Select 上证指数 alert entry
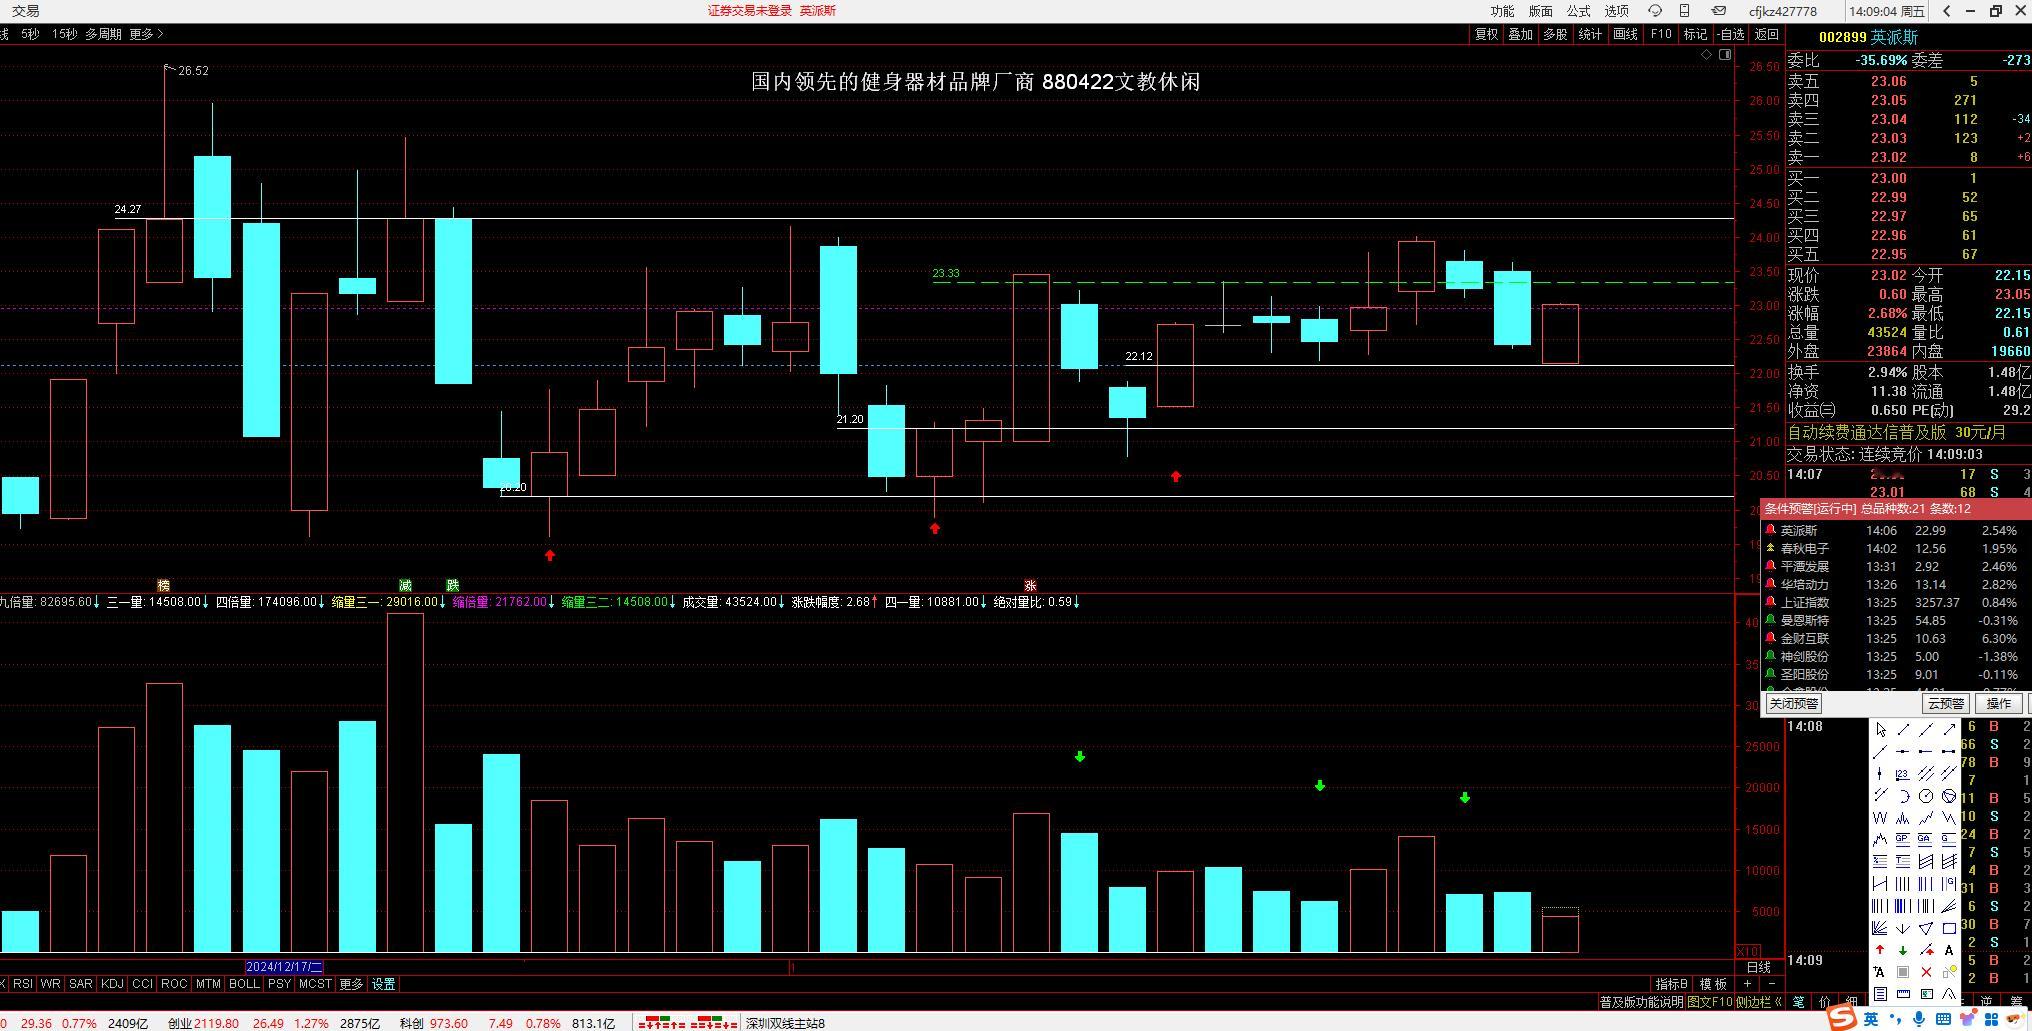 (1896, 603)
